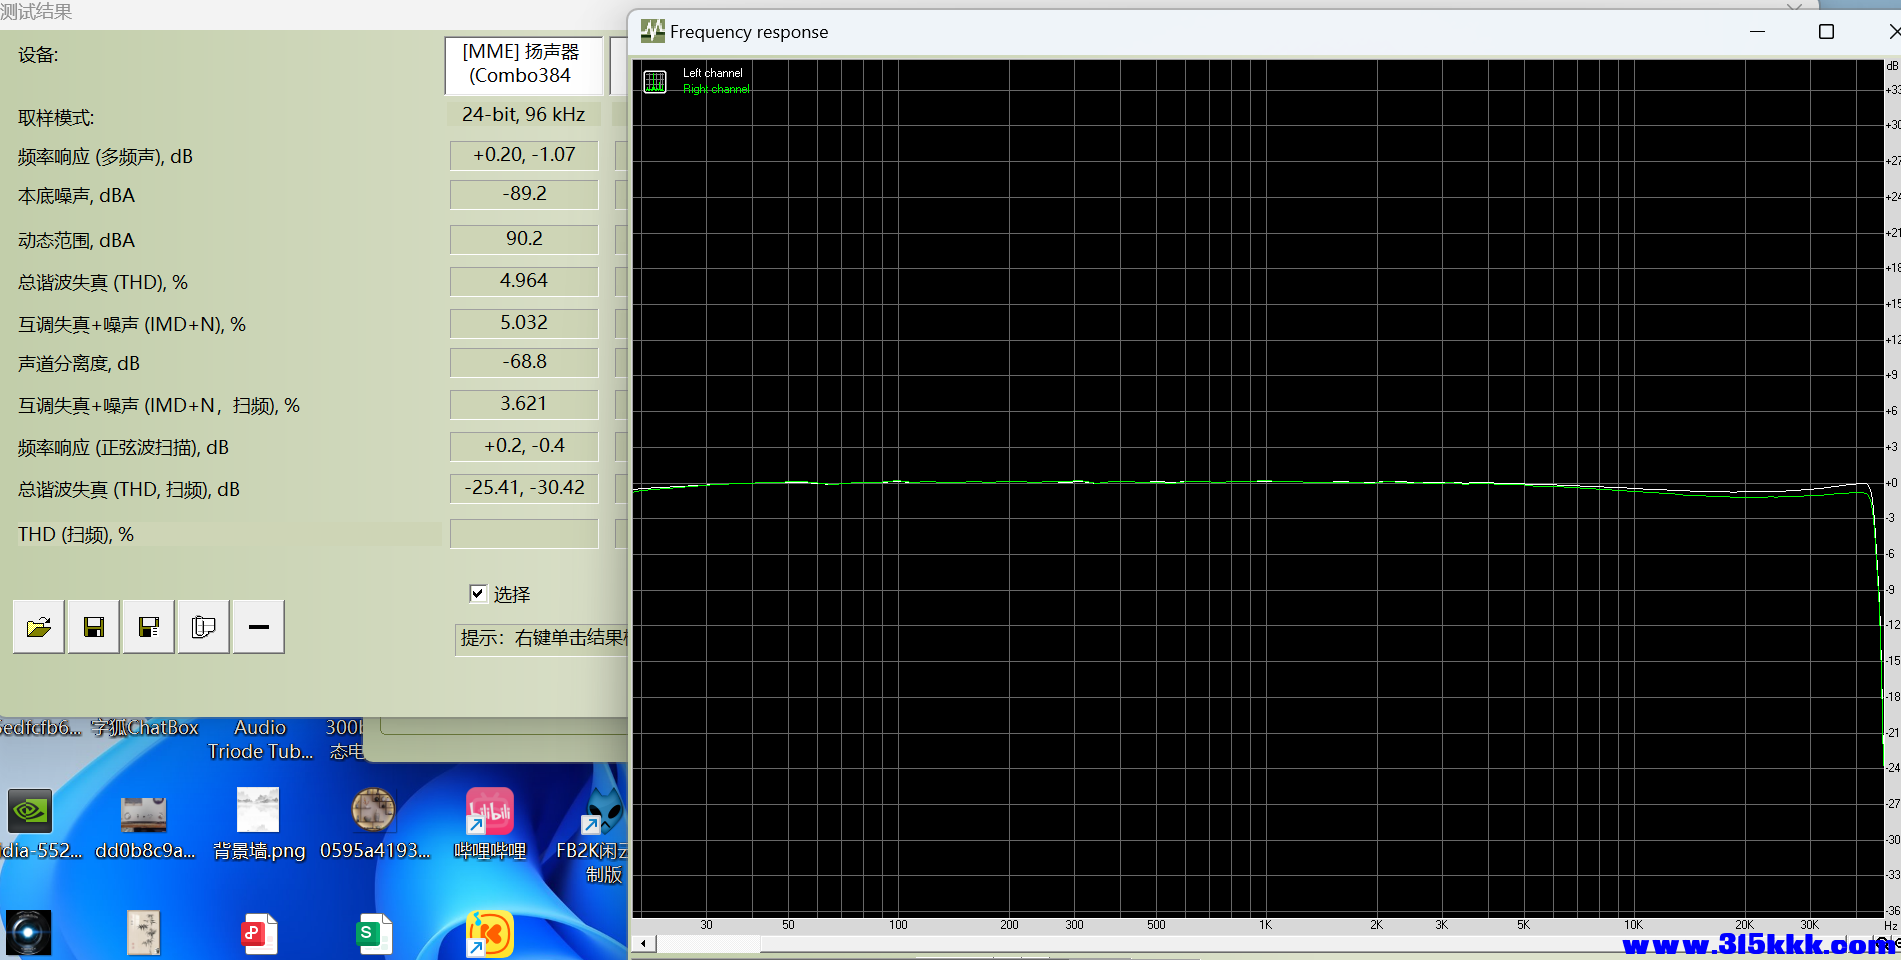Click the swept IMD+N value 3.621
This screenshot has width=1901, height=960.
point(524,404)
